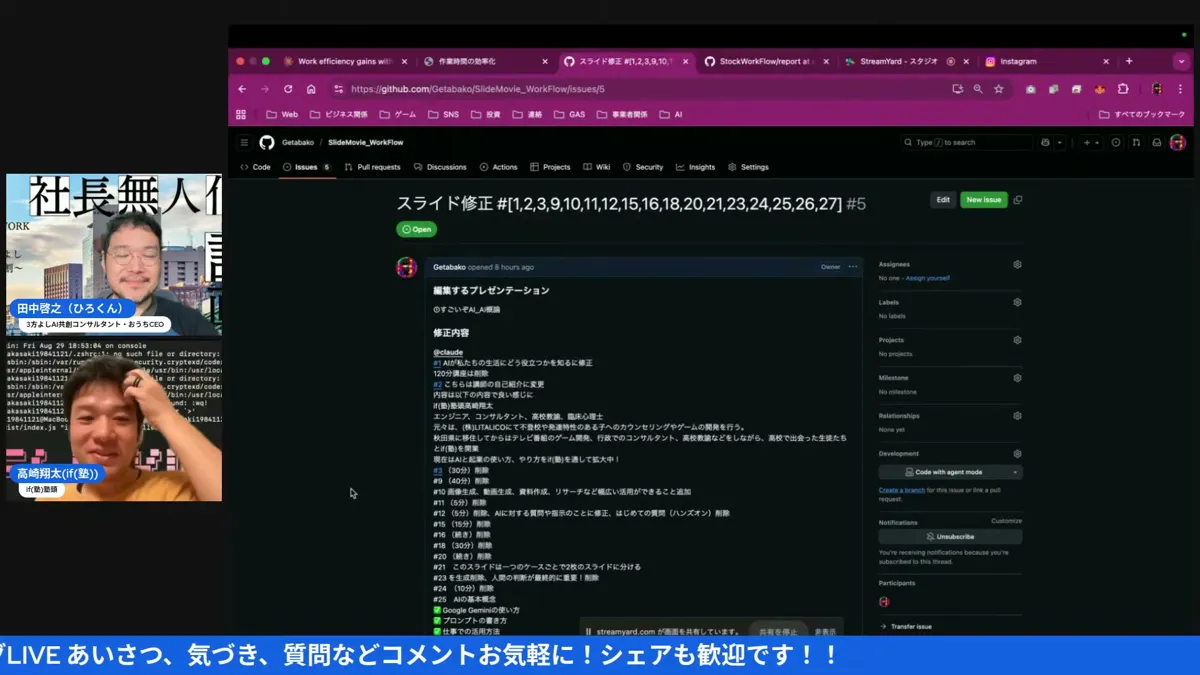Open GitHub notifications inbox icon
Screen dimensions: 1200x675
(x=1157, y=143)
